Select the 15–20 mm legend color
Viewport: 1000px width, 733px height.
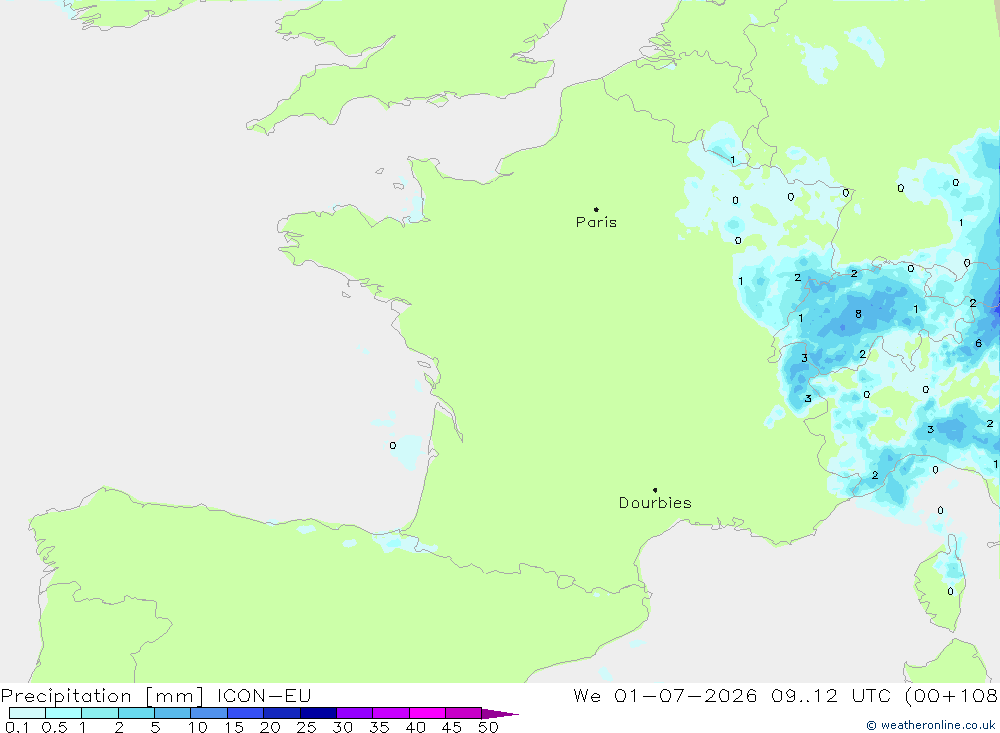tap(246, 713)
